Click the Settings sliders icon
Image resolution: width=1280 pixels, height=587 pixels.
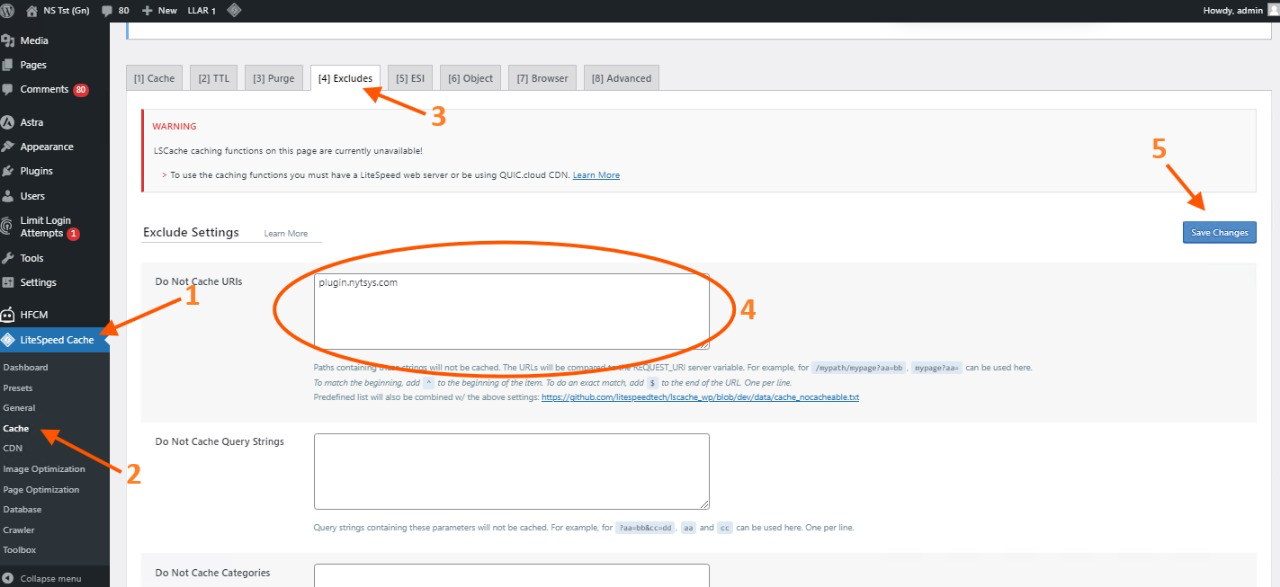click(x=9, y=282)
